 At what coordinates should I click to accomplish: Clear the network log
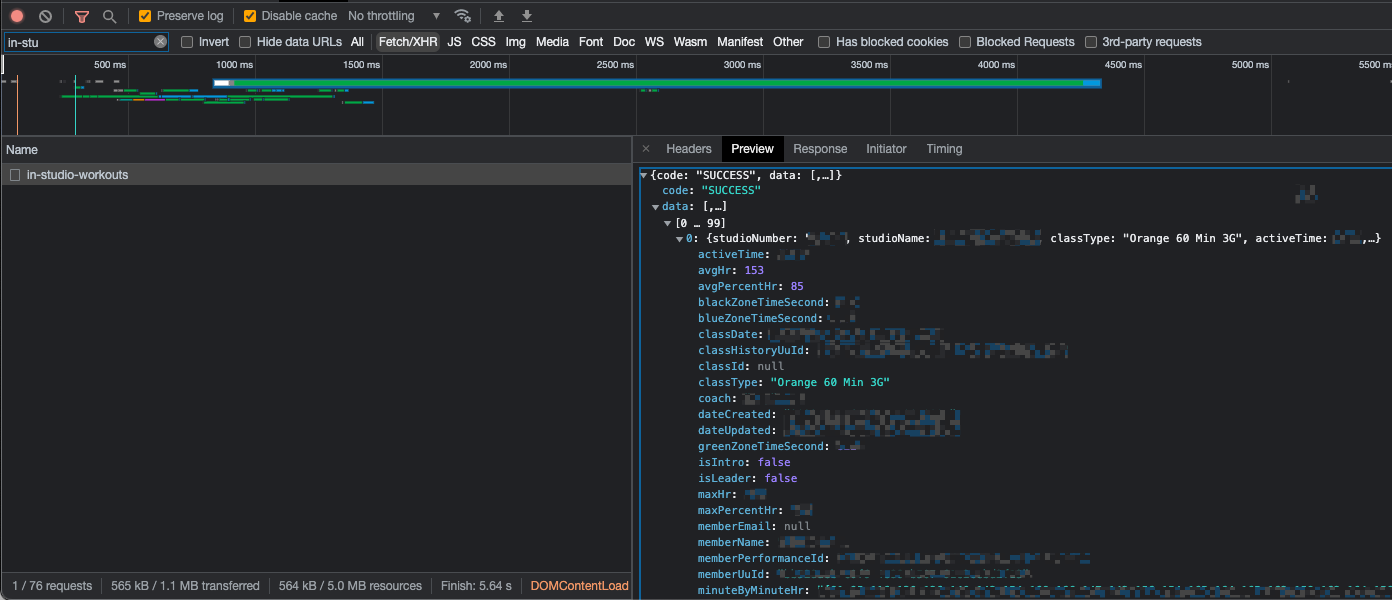[45, 16]
